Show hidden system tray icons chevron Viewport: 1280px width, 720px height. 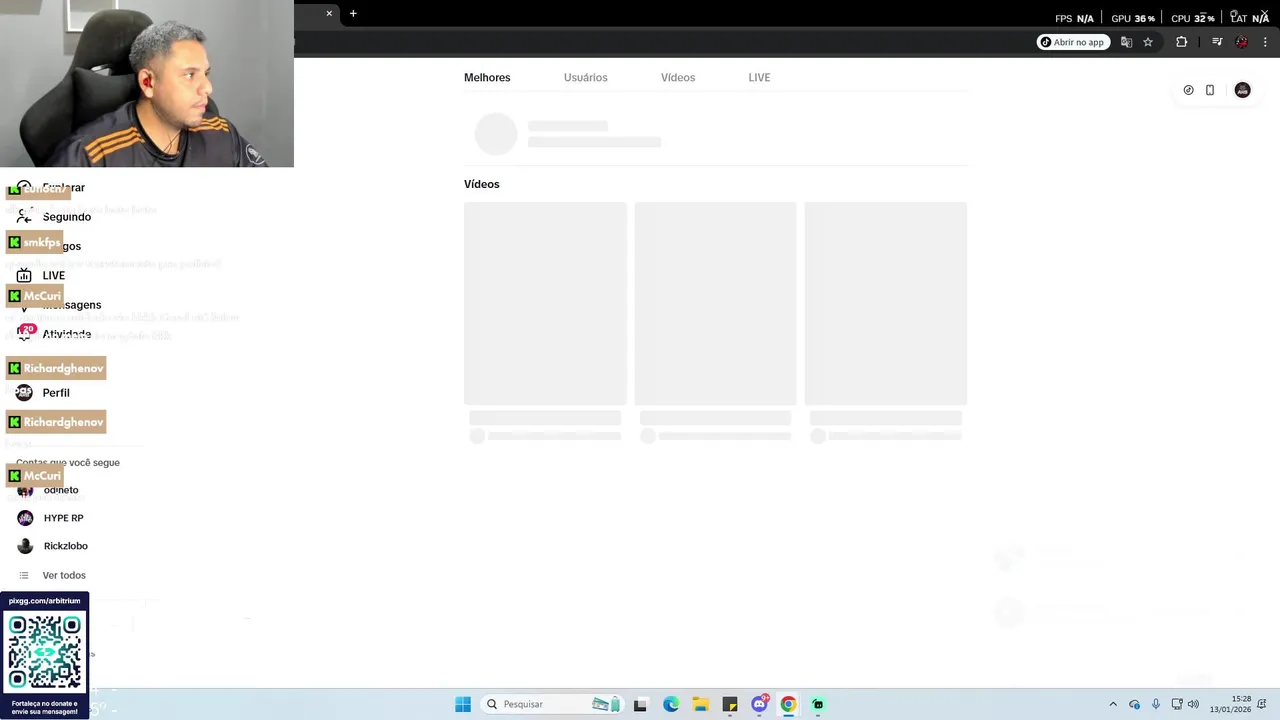(x=1113, y=704)
